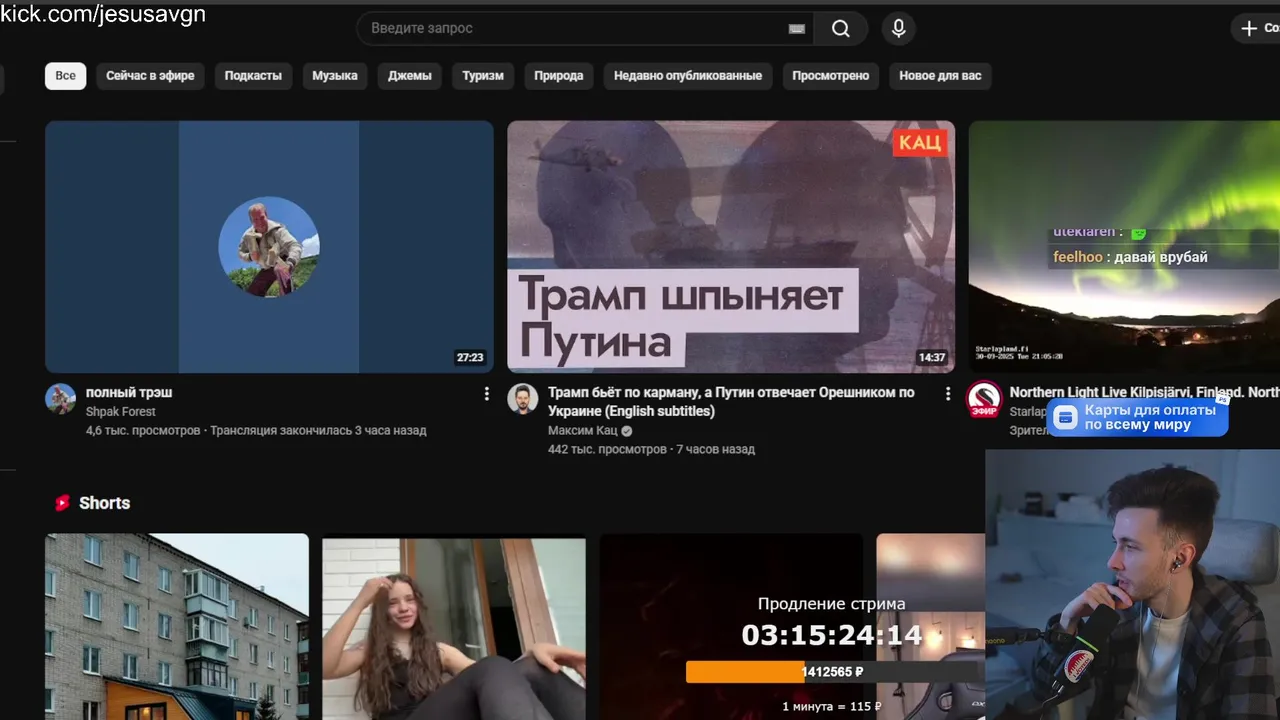Open the Максим Кац channel name link
This screenshot has width=1280, height=720.
tap(583, 431)
